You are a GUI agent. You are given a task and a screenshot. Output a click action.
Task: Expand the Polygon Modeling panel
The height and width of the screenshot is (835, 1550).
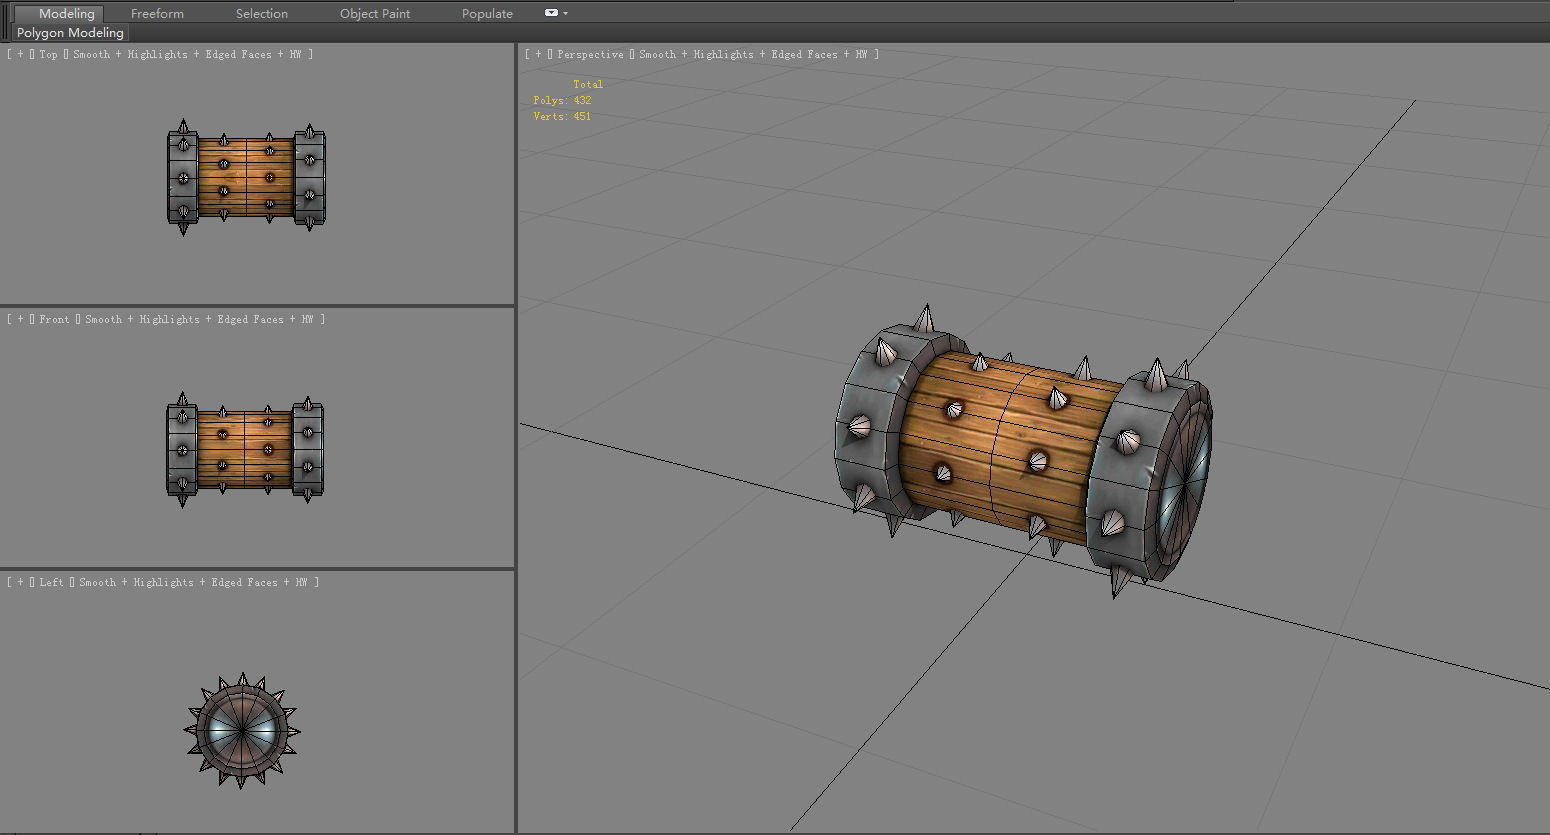[70, 33]
